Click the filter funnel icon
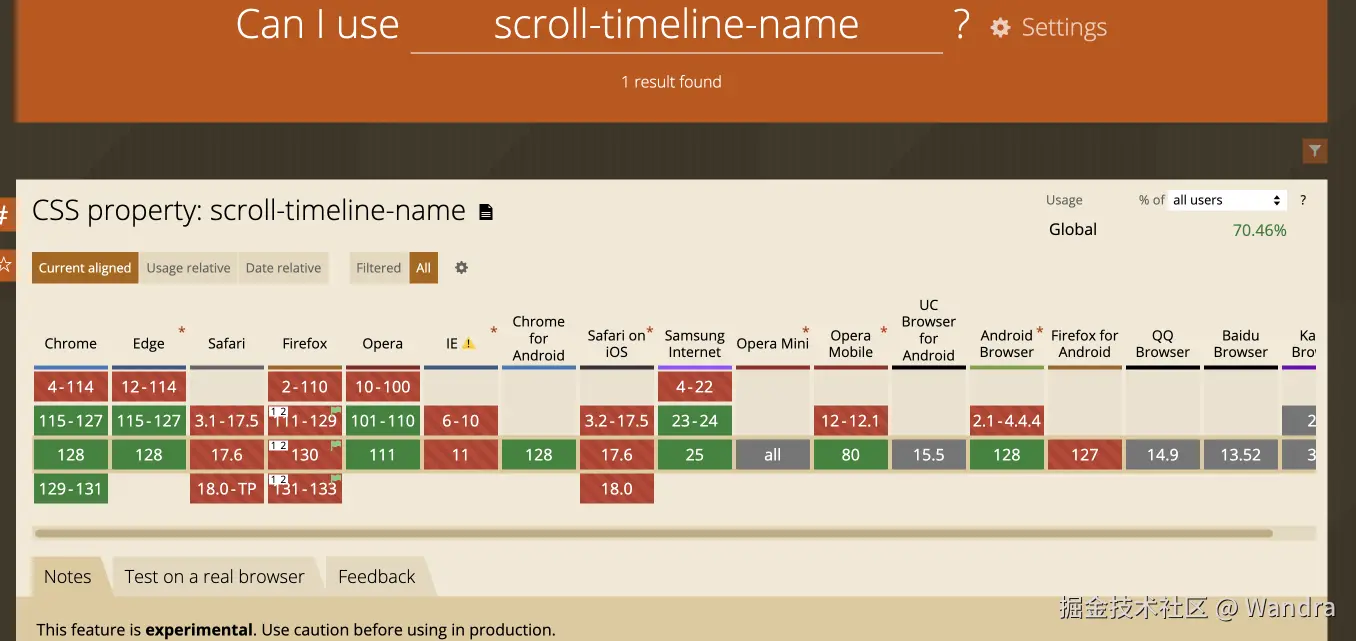The image size is (1356, 641). pos(1315,151)
